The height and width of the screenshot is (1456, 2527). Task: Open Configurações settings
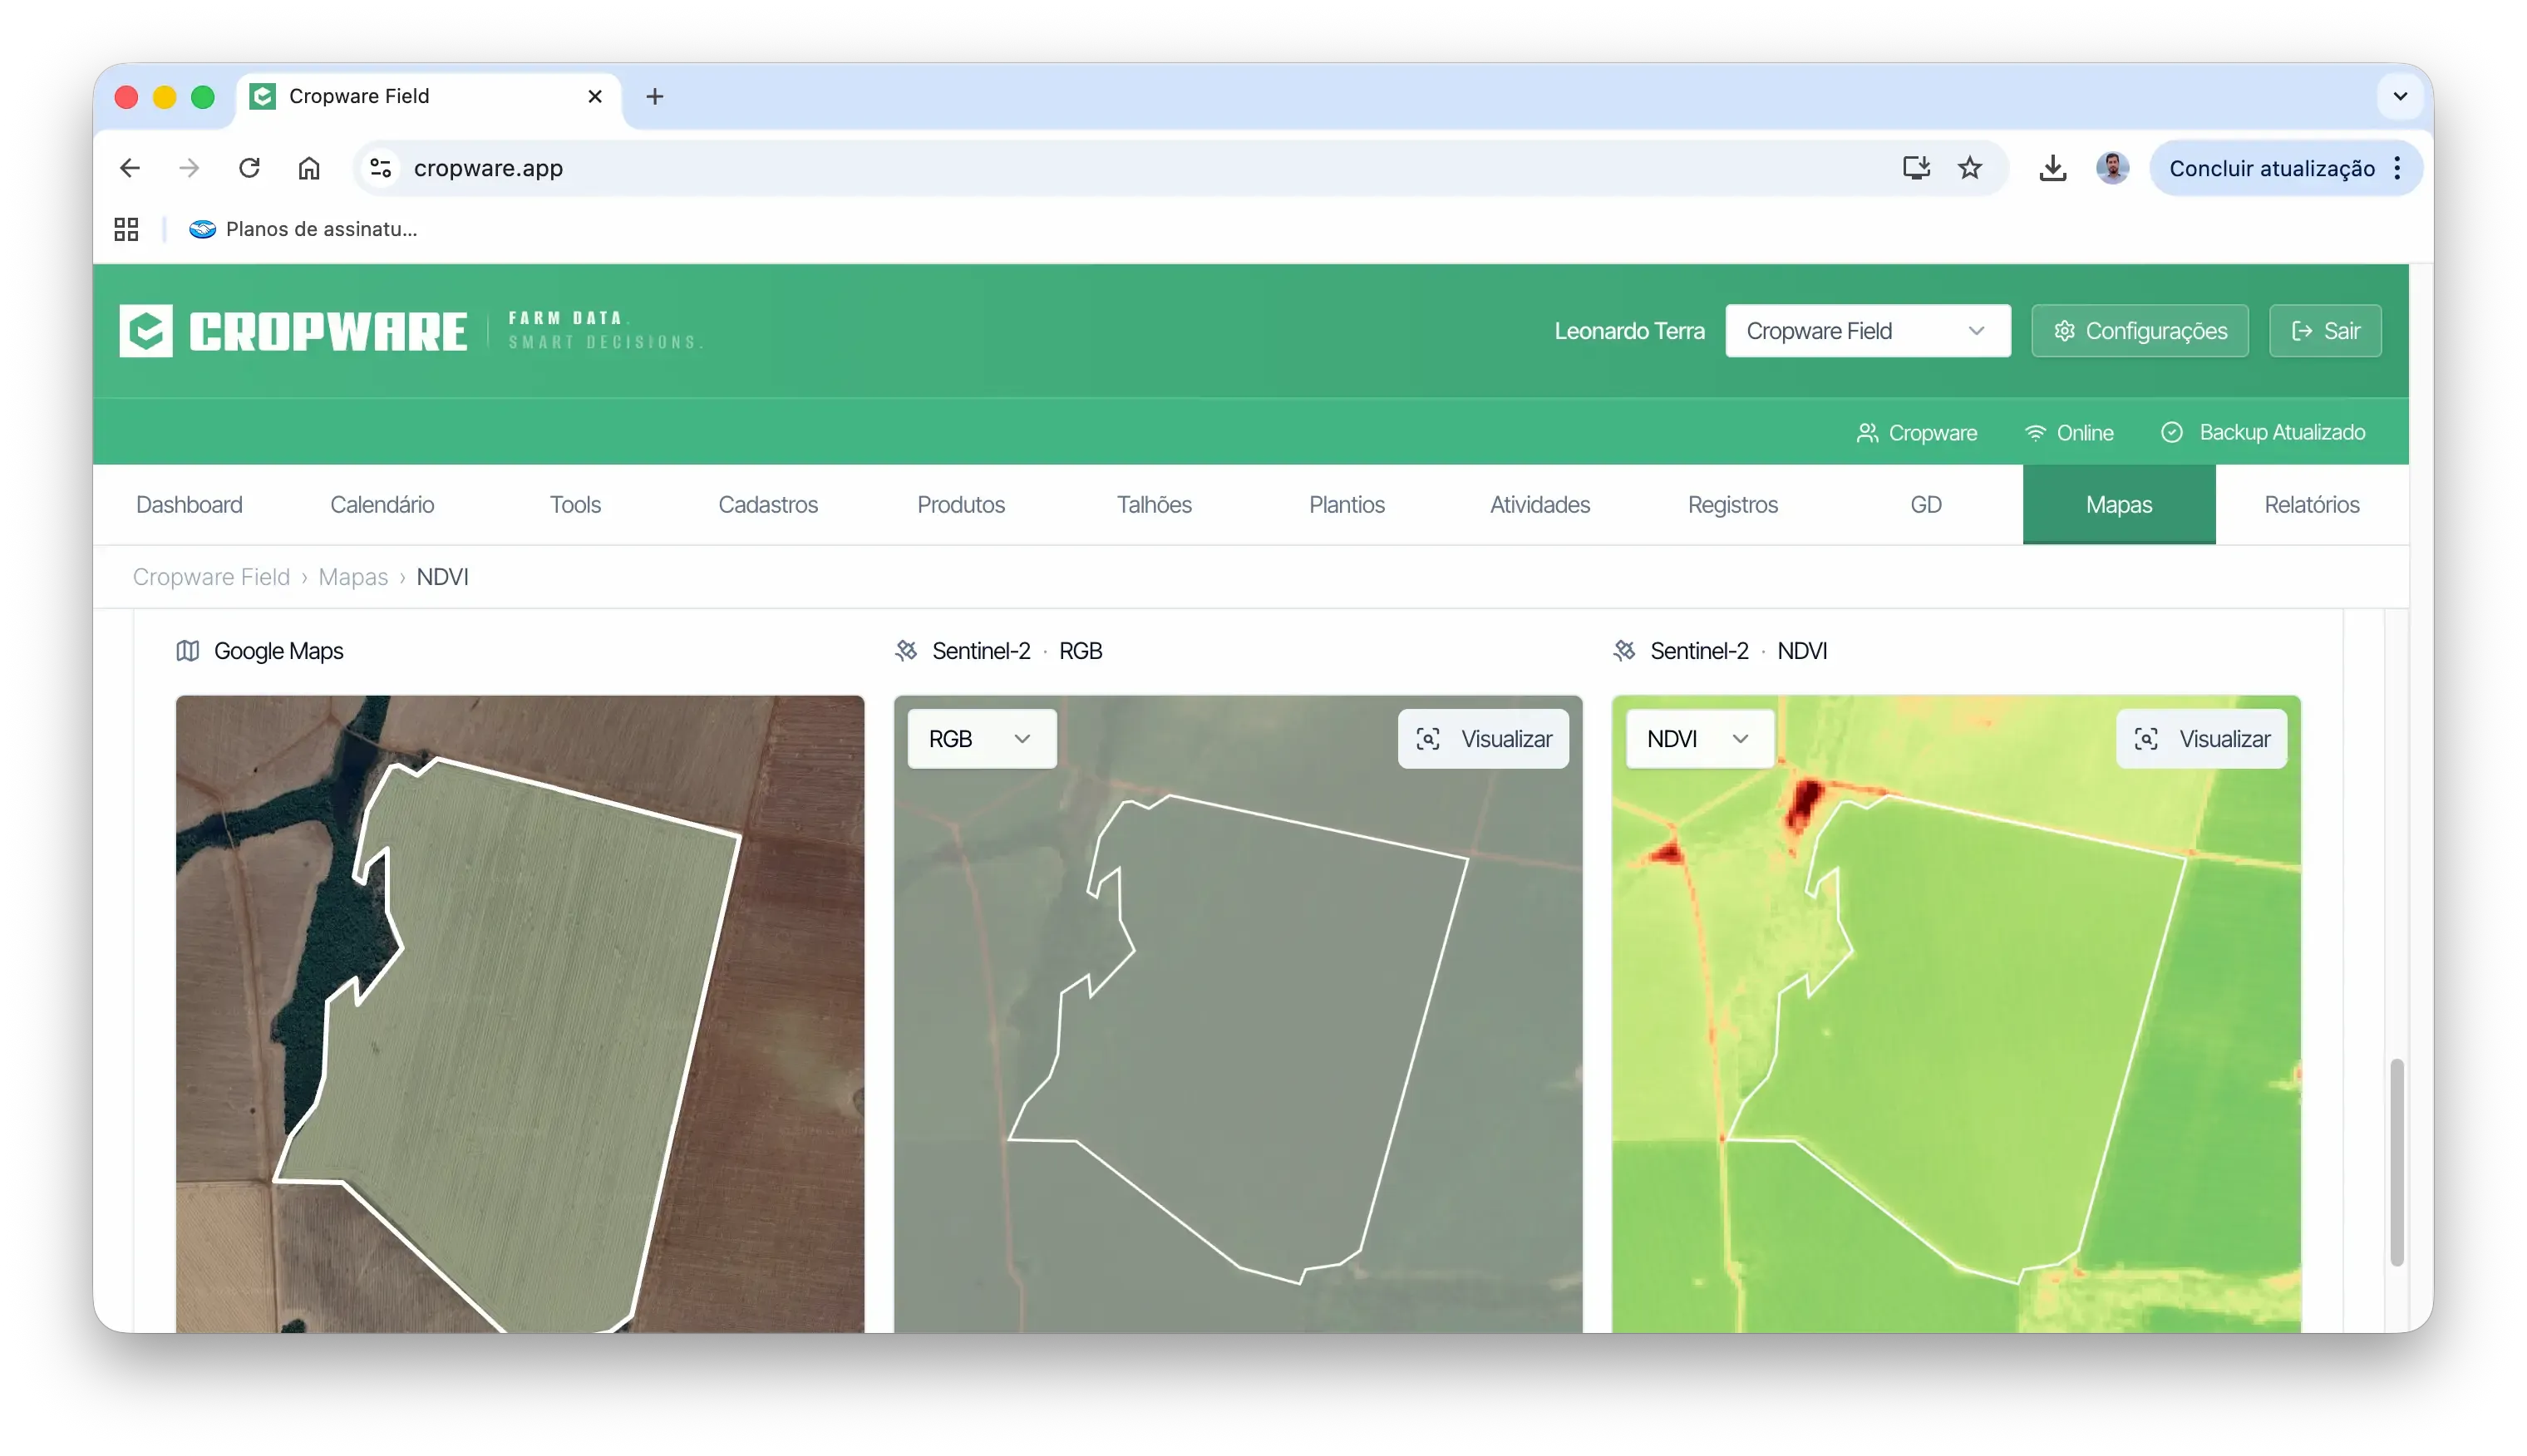[x=2140, y=331]
